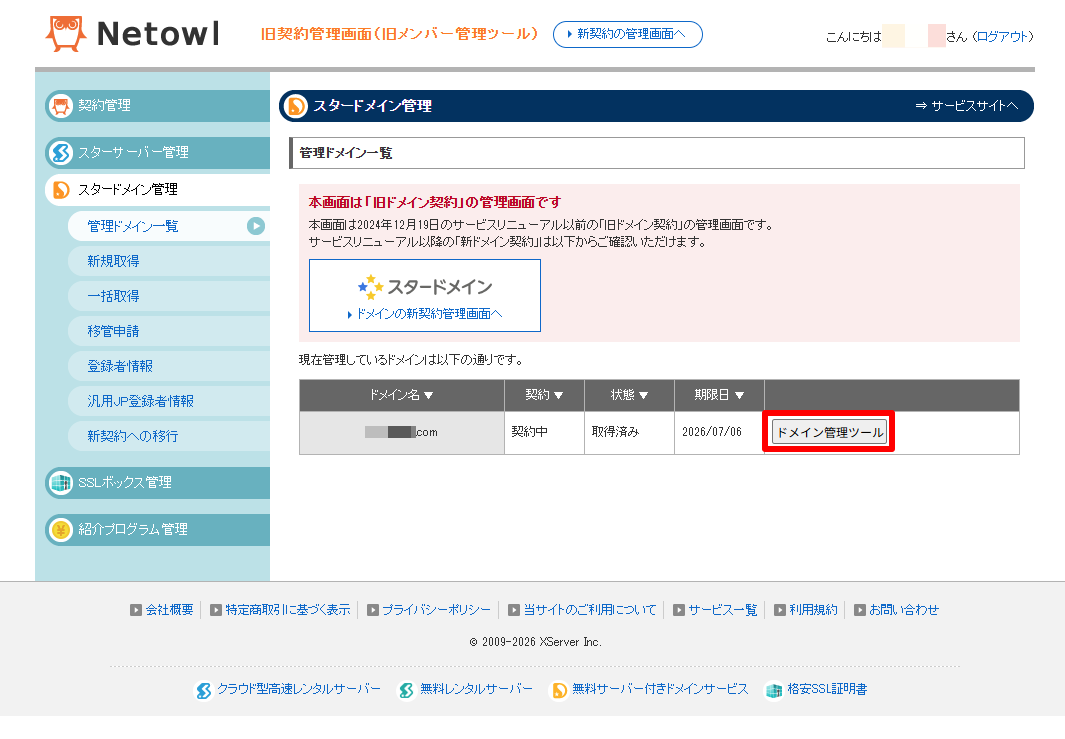Select 移管申請 from the sidebar menu
Screen dimensions: 1065x739
(113, 331)
